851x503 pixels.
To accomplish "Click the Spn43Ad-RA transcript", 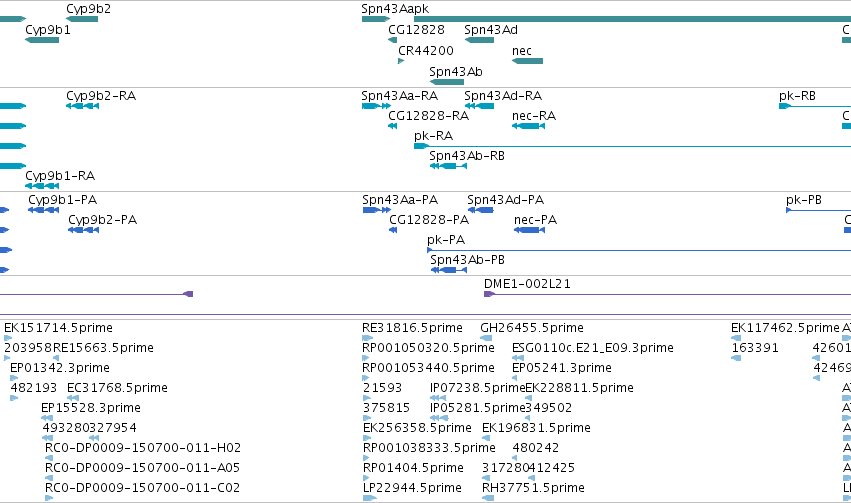I will coord(479,106).
